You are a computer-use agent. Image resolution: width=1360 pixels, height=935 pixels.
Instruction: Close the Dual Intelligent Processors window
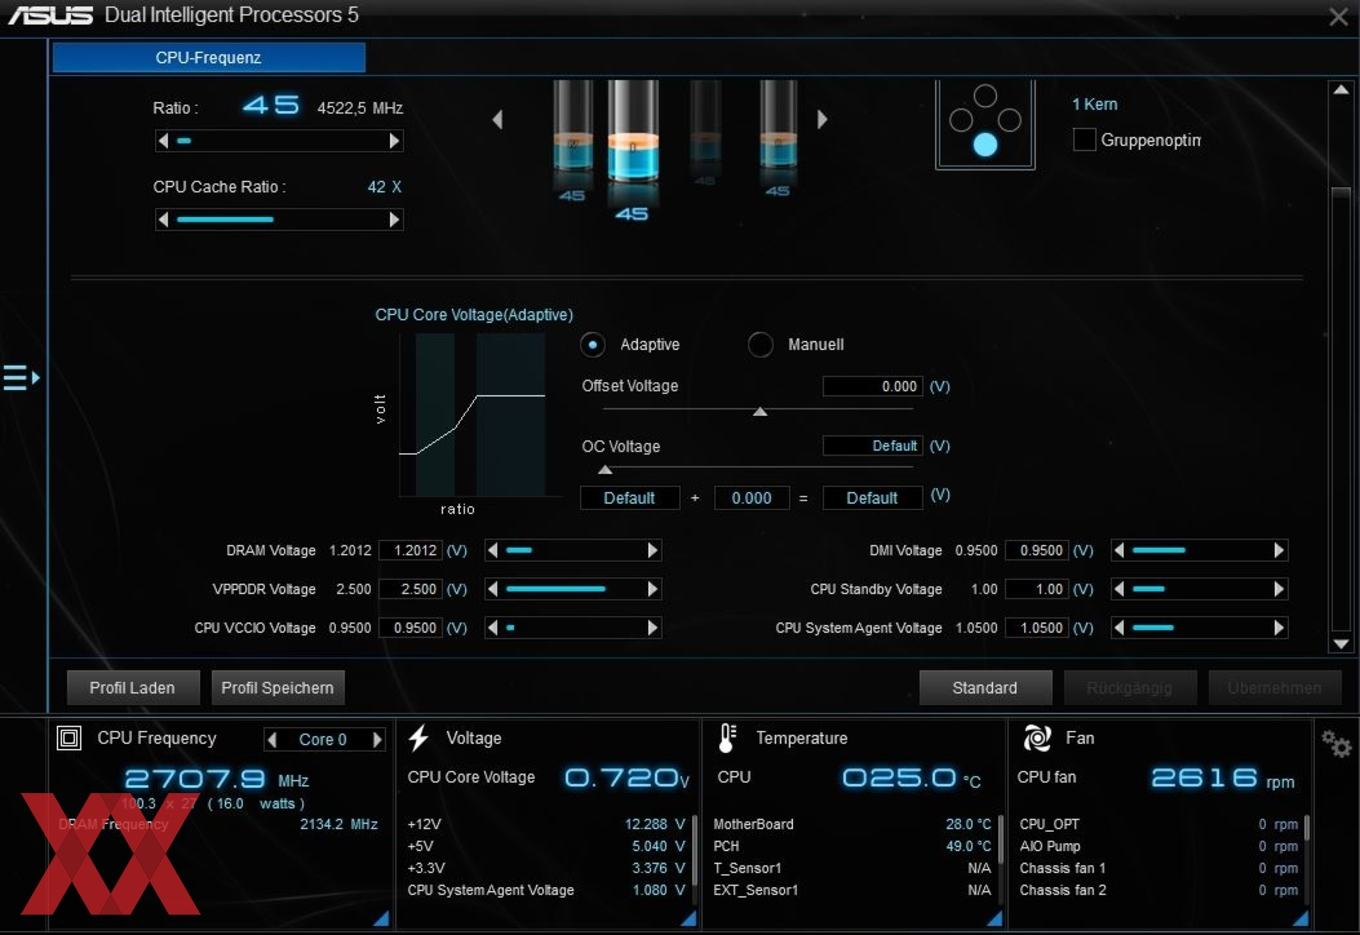(x=1338, y=17)
